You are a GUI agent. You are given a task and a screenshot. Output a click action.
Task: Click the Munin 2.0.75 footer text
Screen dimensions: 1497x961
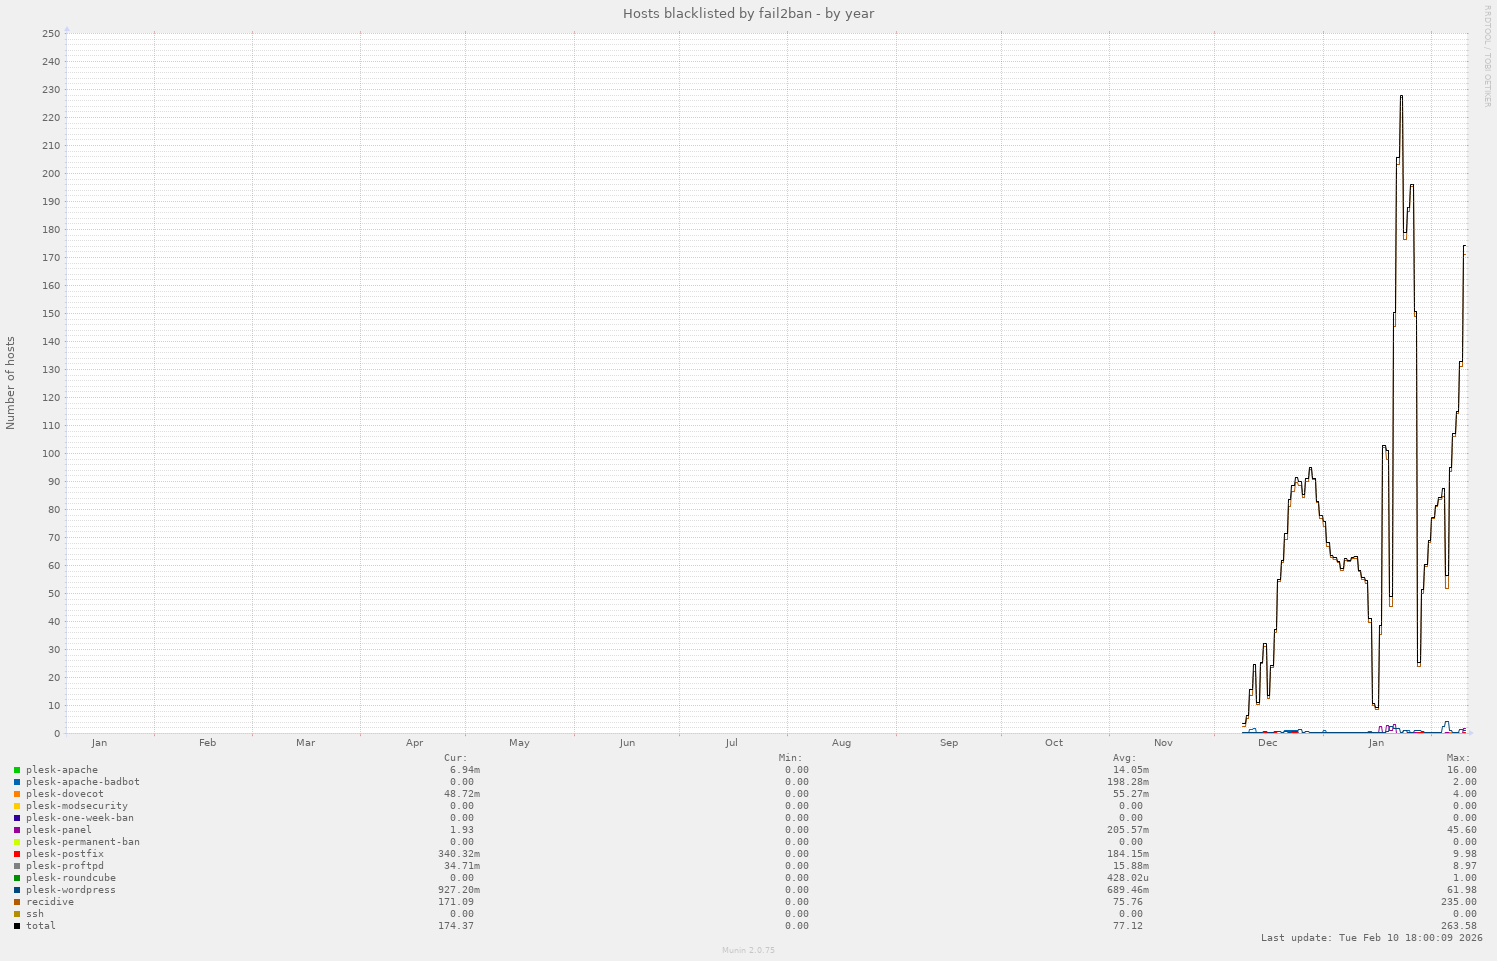coord(748,951)
